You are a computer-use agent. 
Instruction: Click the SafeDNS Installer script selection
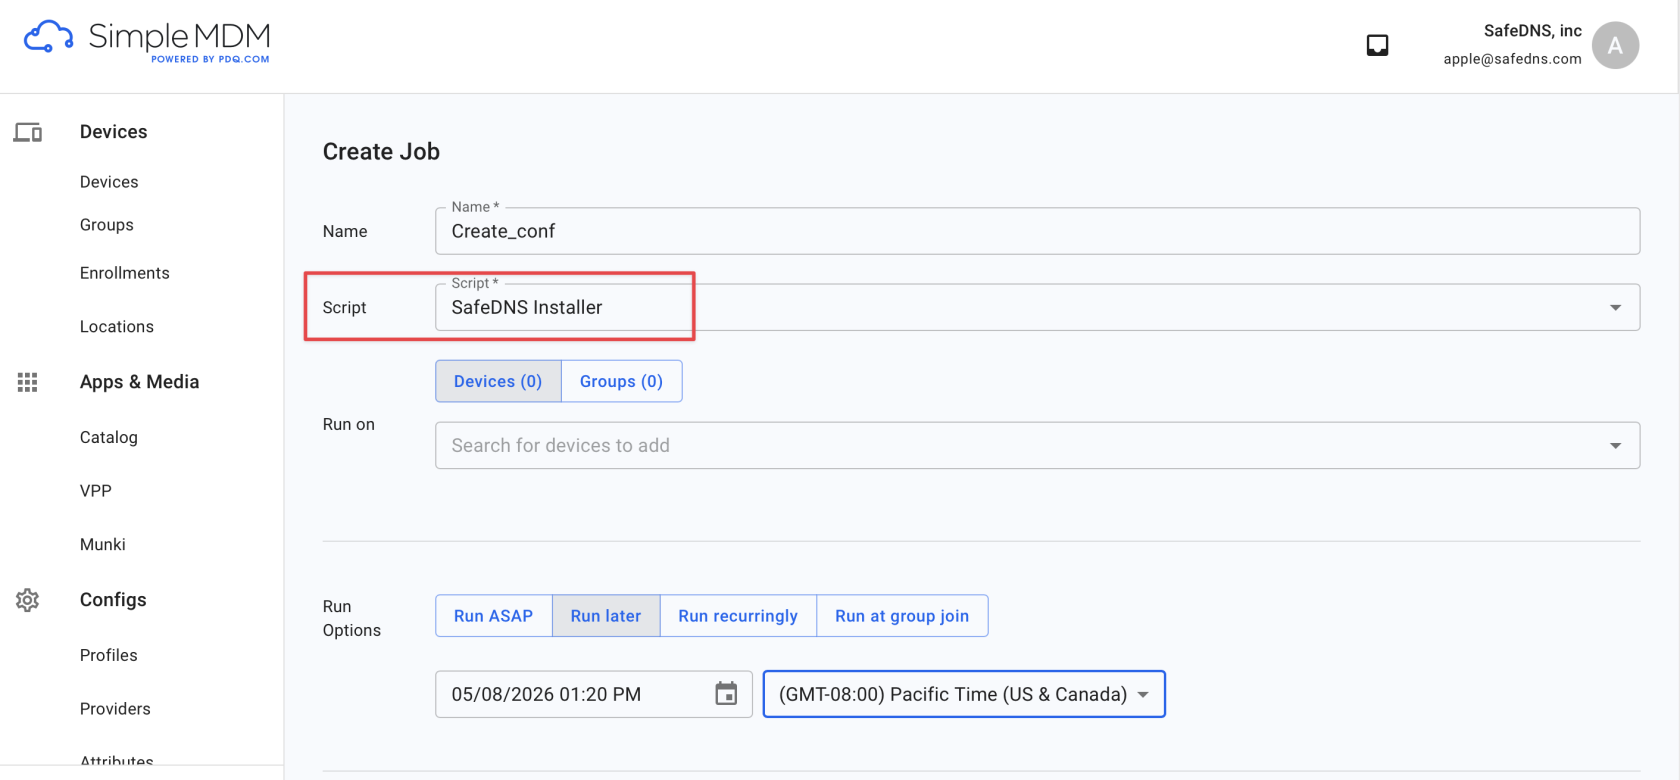pos(1037,308)
